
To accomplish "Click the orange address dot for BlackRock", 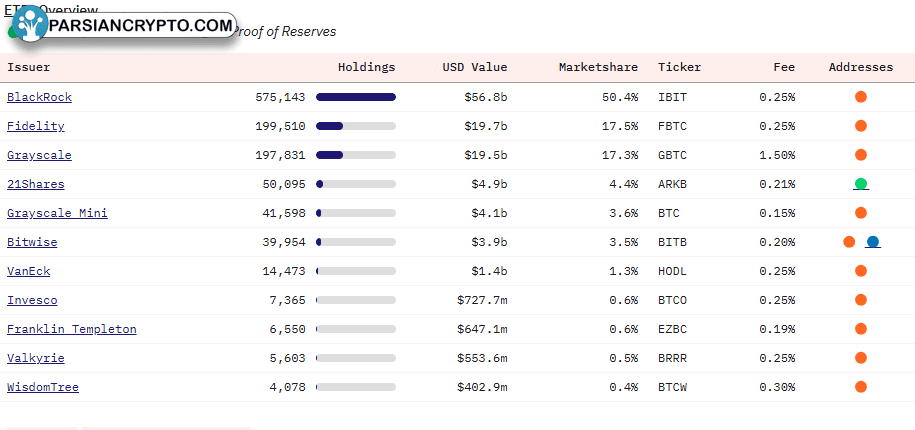I will [x=861, y=97].
